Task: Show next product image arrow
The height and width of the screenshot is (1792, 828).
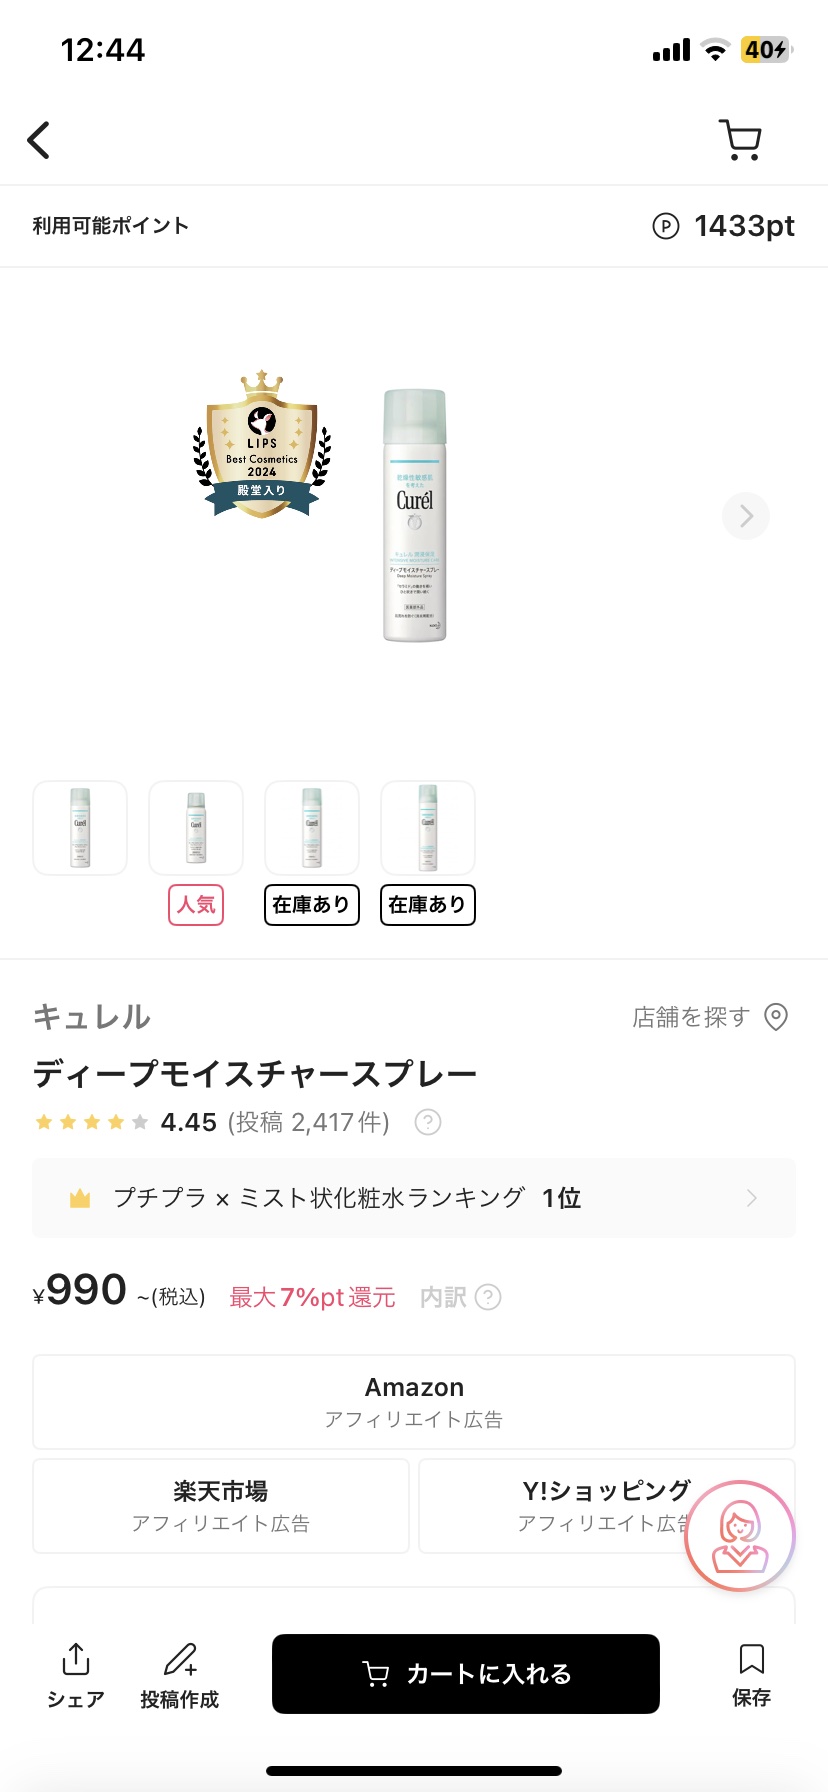Action: point(746,516)
